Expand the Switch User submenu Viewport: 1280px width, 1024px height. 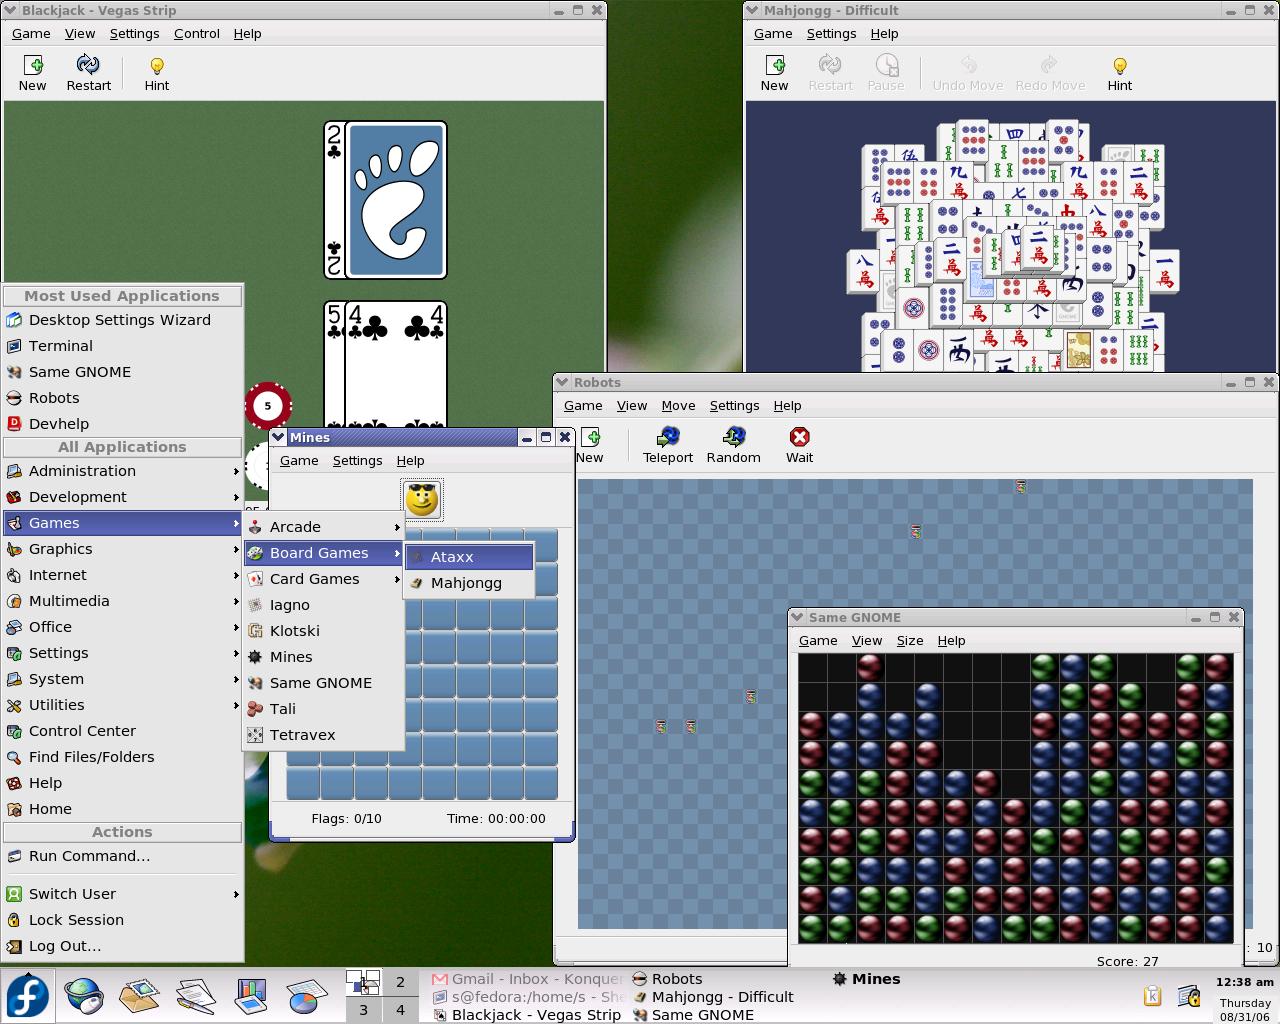pyautogui.click(x=122, y=894)
